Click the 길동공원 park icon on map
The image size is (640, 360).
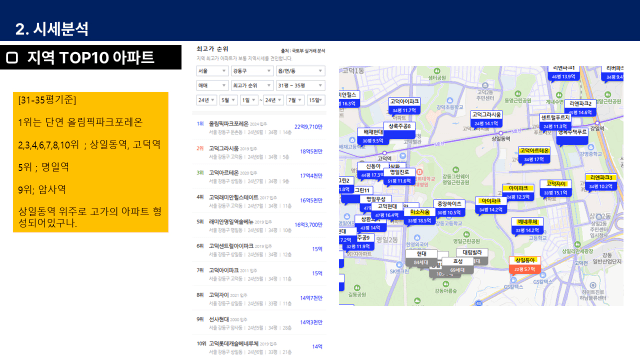(x=357, y=288)
